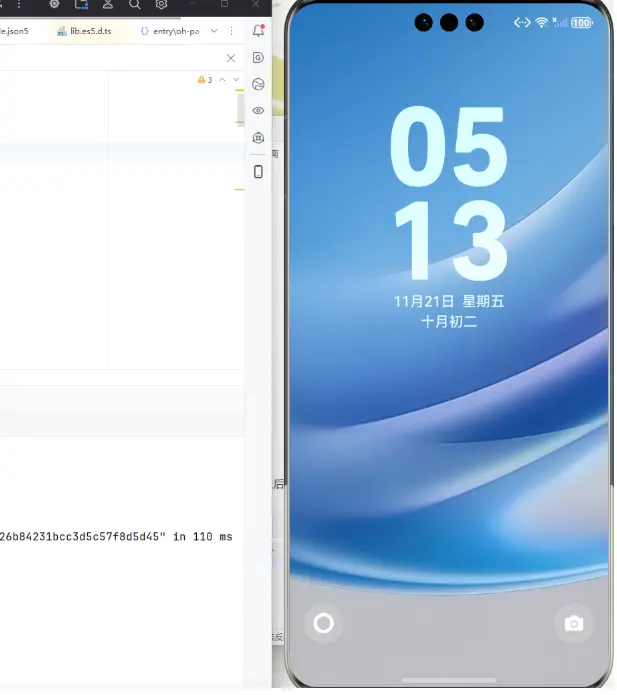617x695 pixels.
Task: Go to next highlighted warning arrow
Action: 236,79
